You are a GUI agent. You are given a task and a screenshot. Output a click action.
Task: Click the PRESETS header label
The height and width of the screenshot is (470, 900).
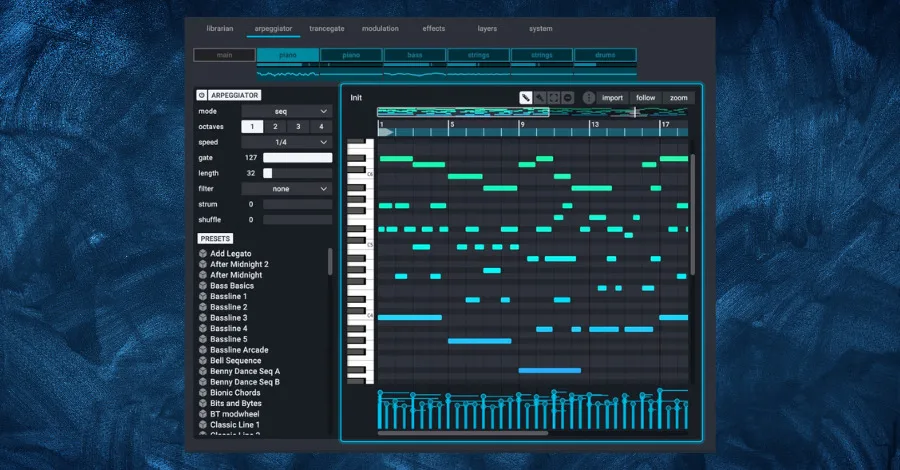[215, 239]
